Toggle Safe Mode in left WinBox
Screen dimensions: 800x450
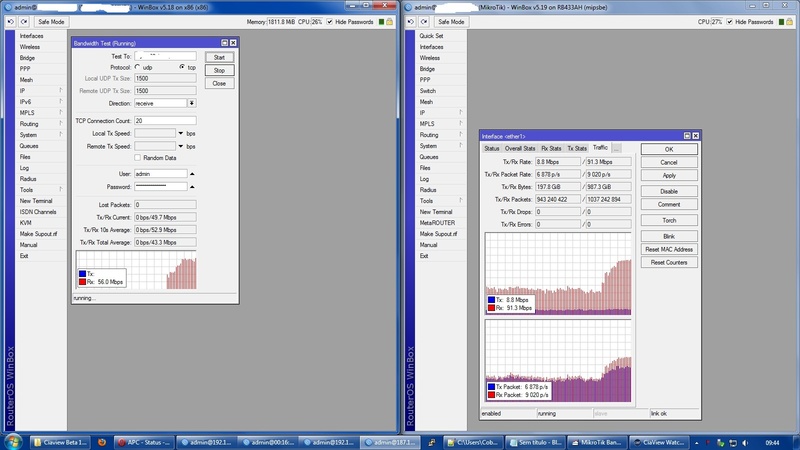(x=51, y=22)
